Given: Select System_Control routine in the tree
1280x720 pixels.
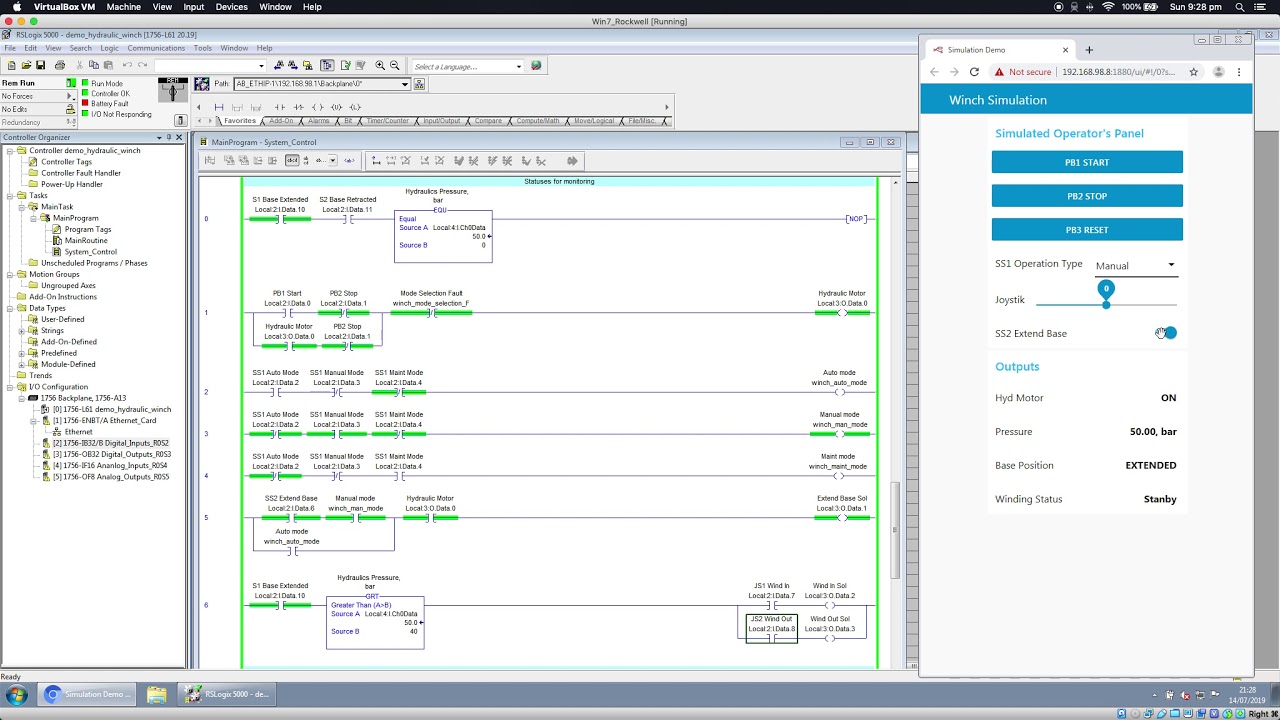Looking at the screenshot, I should pos(91,251).
